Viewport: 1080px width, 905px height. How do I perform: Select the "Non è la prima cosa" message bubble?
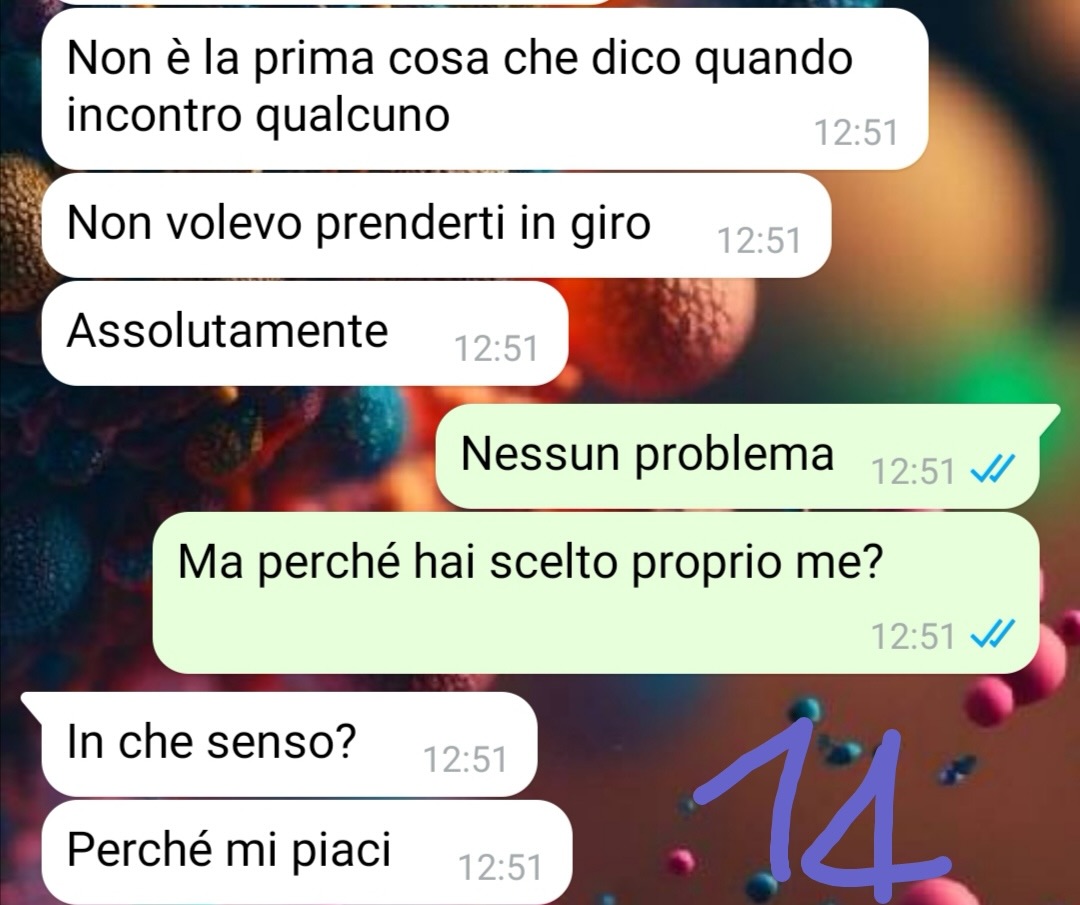coord(484,89)
